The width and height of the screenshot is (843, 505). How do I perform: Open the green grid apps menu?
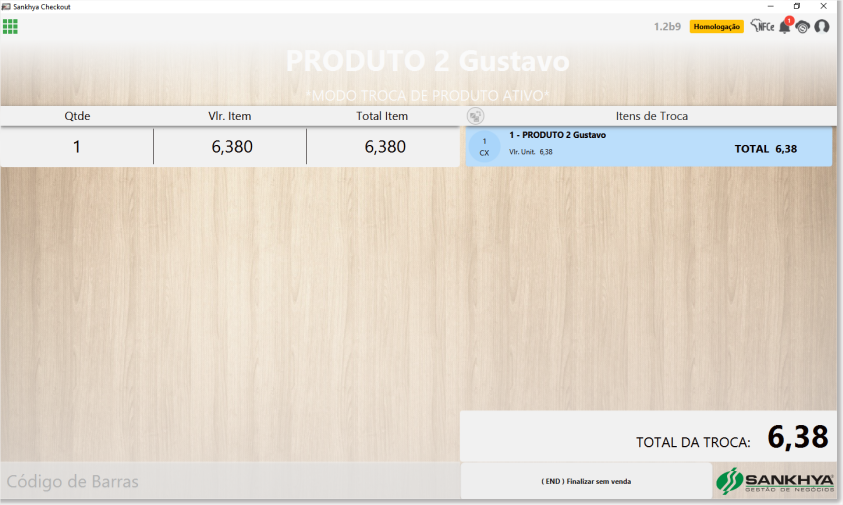tap(10, 26)
